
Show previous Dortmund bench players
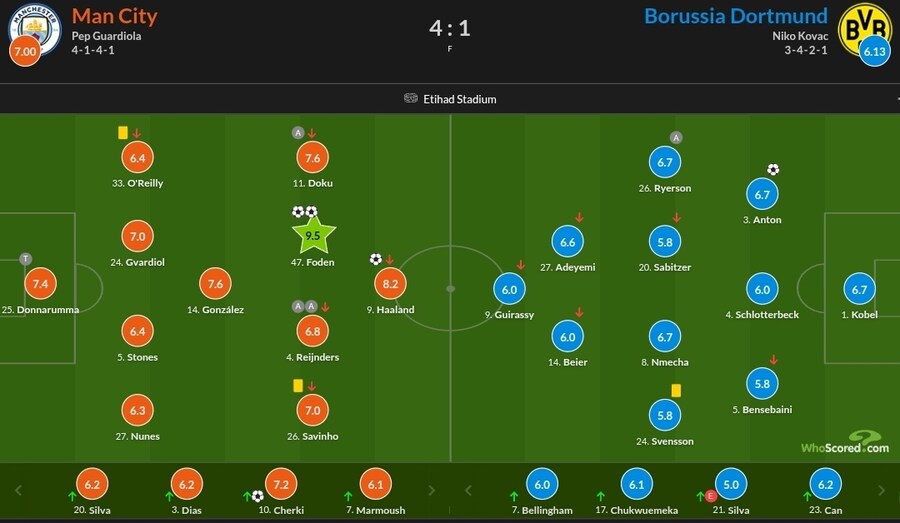pos(467,490)
